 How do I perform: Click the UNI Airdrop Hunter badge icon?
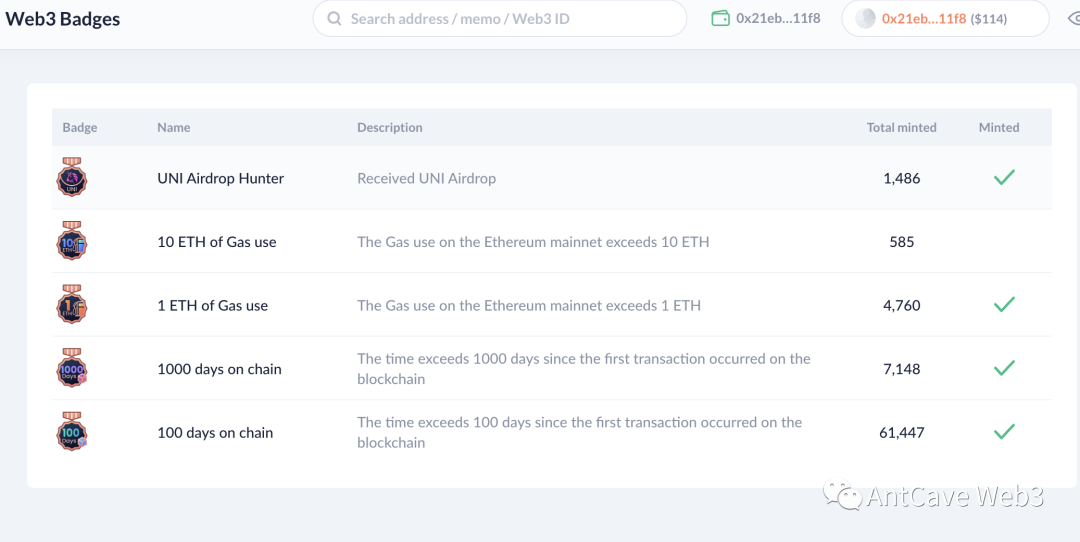tap(72, 178)
